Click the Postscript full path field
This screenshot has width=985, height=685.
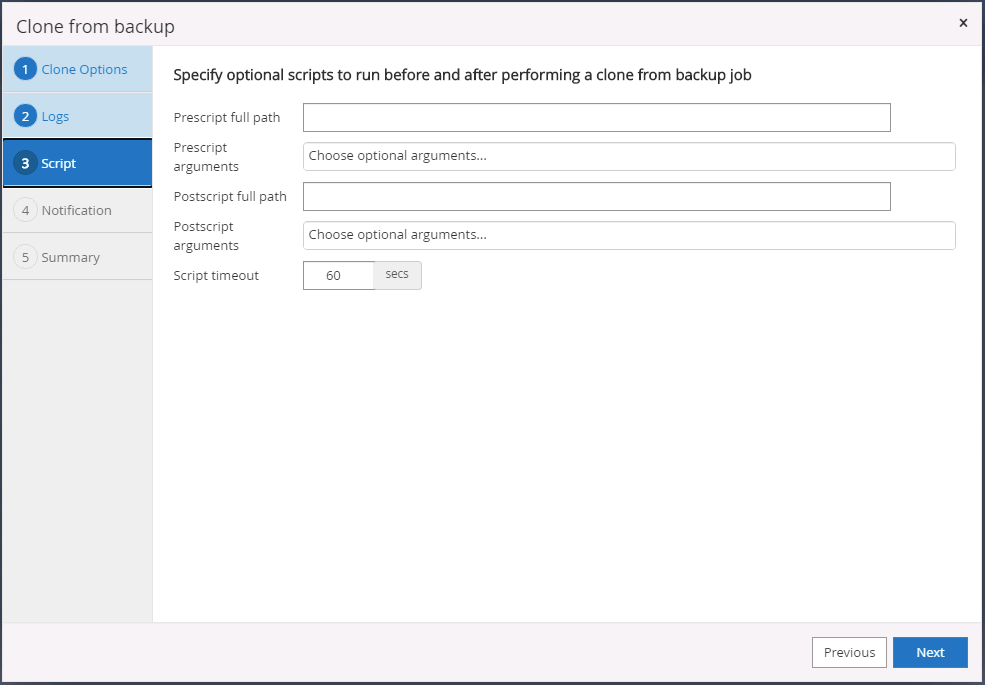[x=596, y=196]
